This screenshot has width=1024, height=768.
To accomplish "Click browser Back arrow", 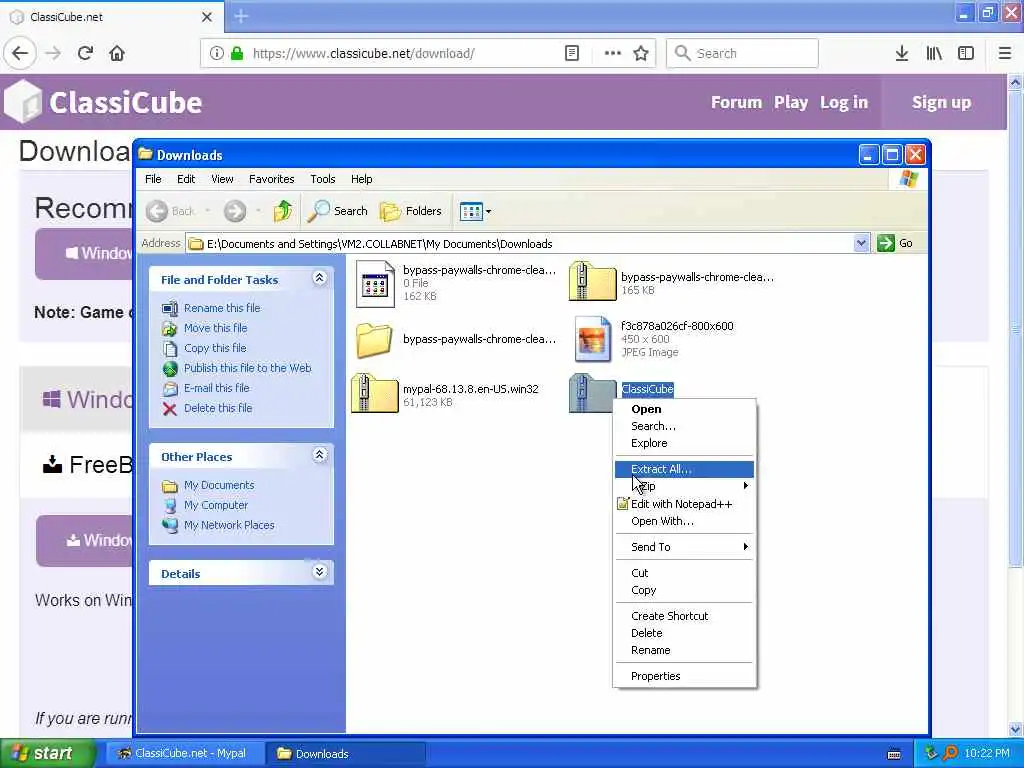I will [20, 53].
